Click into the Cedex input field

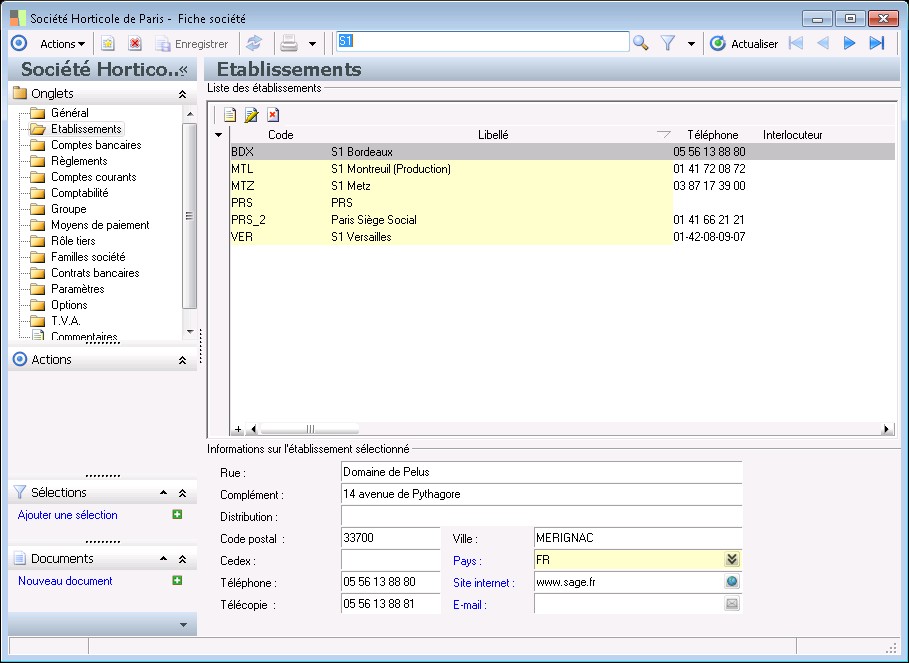pos(390,560)
